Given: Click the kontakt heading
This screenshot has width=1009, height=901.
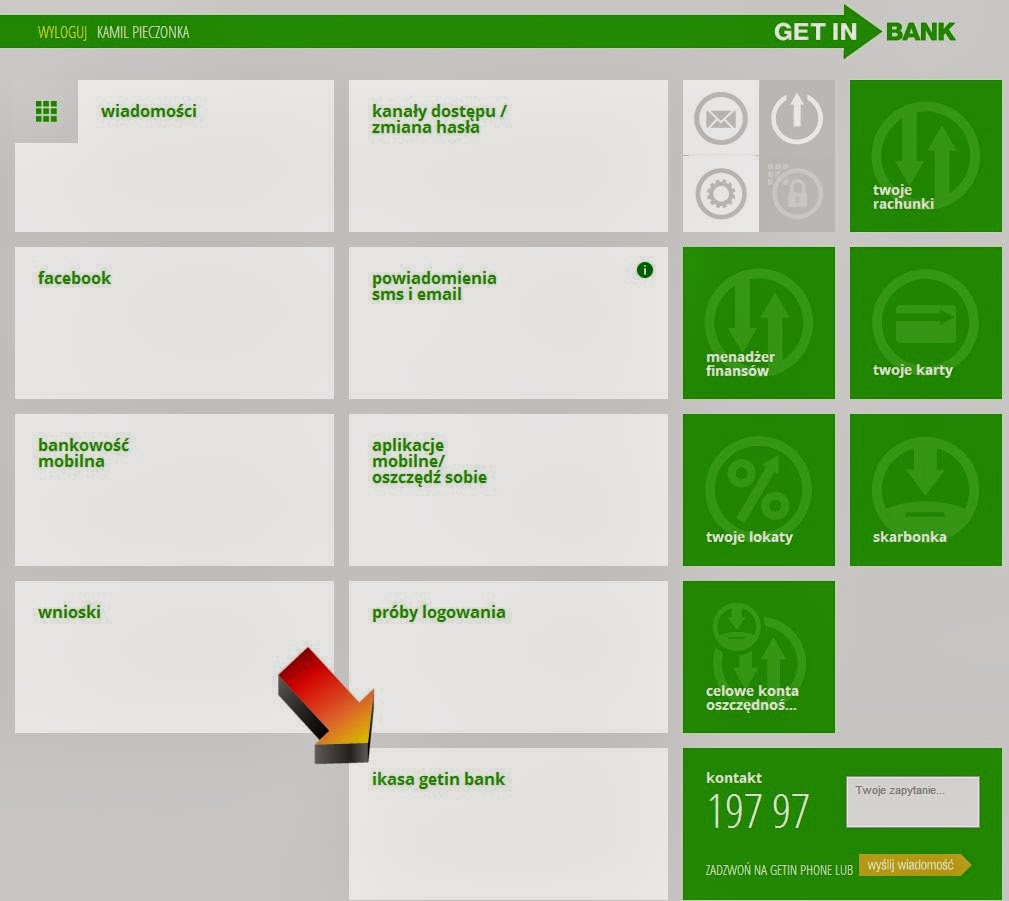Looking at the screenshot, I should 734,778.
